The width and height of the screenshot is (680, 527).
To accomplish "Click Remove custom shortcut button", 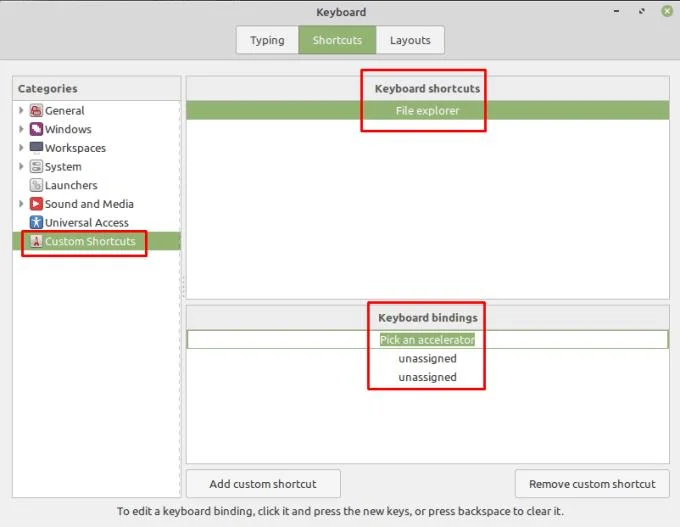I will point(592,484).
